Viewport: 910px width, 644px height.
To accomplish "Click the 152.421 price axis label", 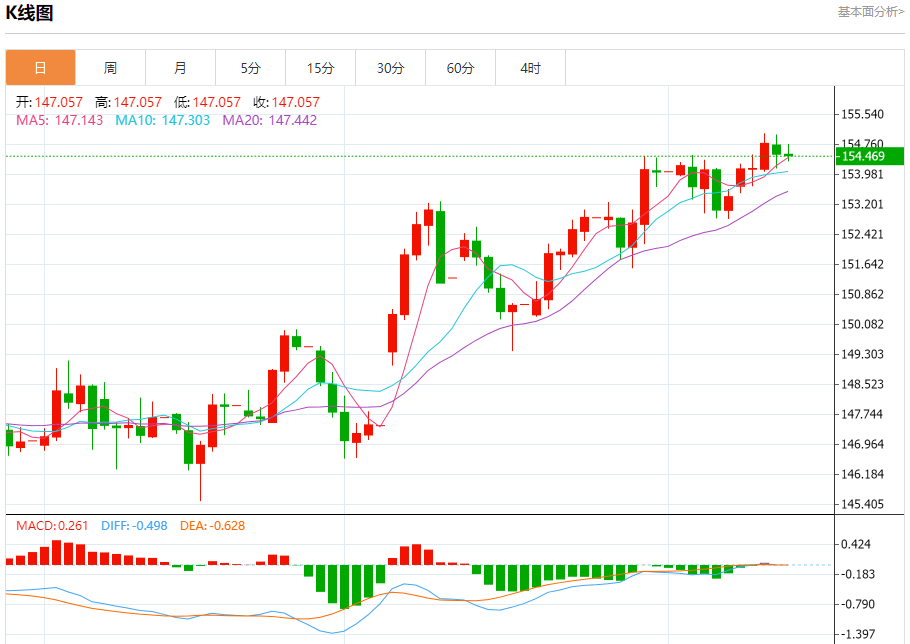I will click(862, 234).
